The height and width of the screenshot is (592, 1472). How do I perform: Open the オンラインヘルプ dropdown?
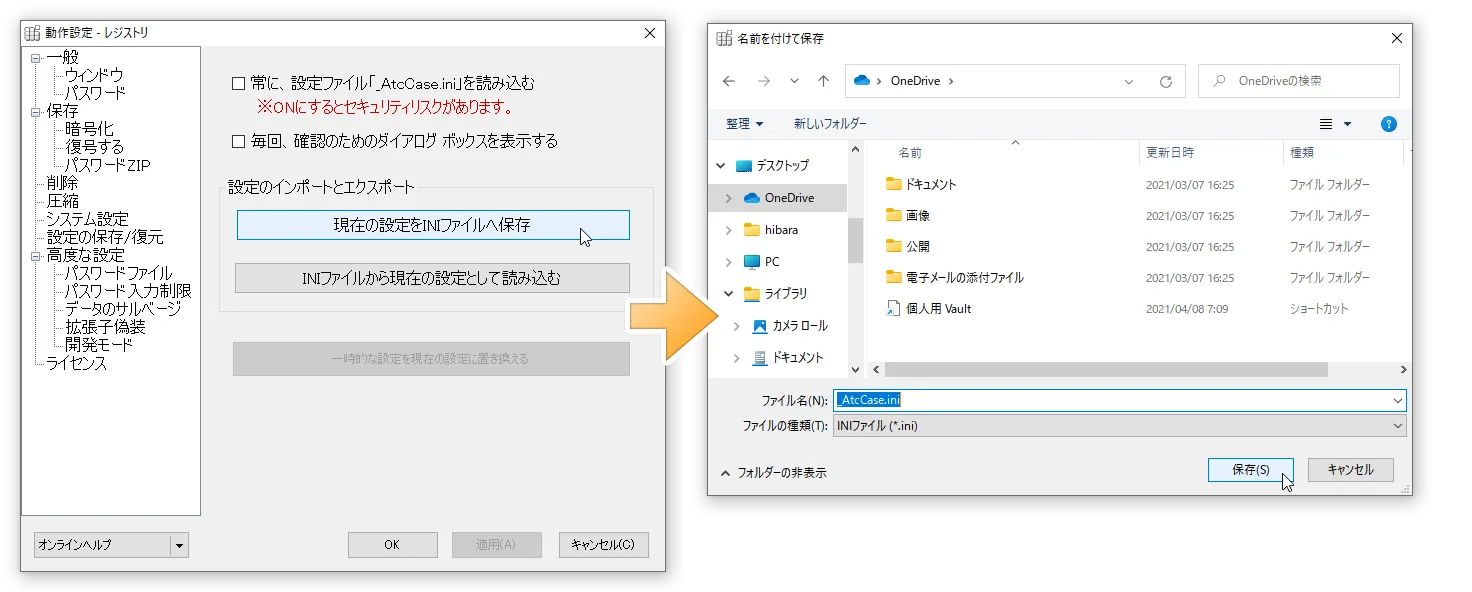pyautogui.click(x=180, y=545)
